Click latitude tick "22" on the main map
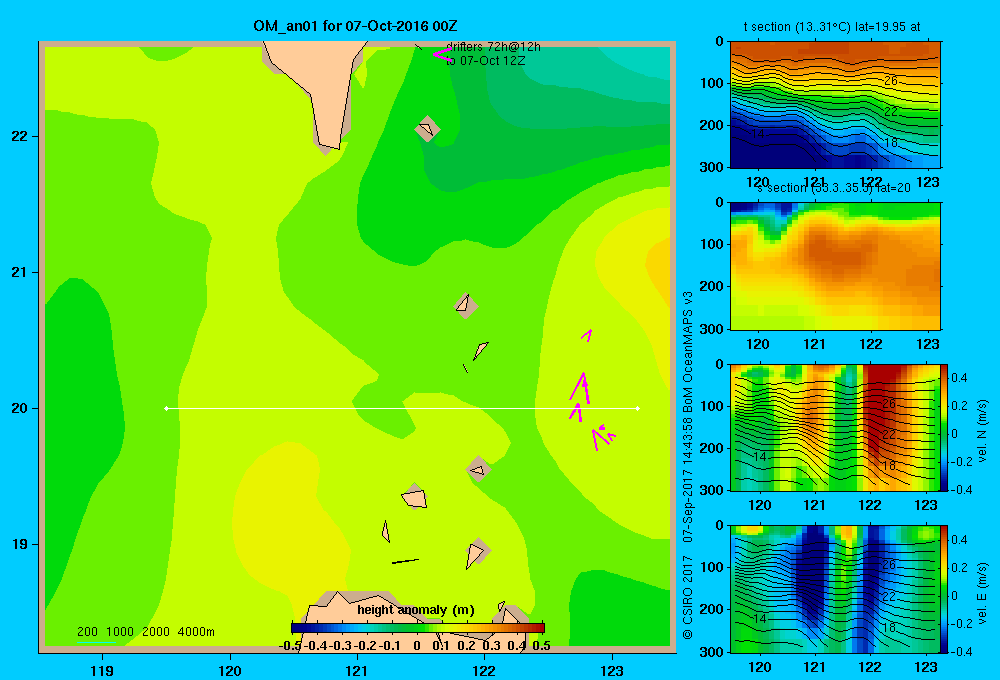The image size is (1000, 680). tap(20, 137)
